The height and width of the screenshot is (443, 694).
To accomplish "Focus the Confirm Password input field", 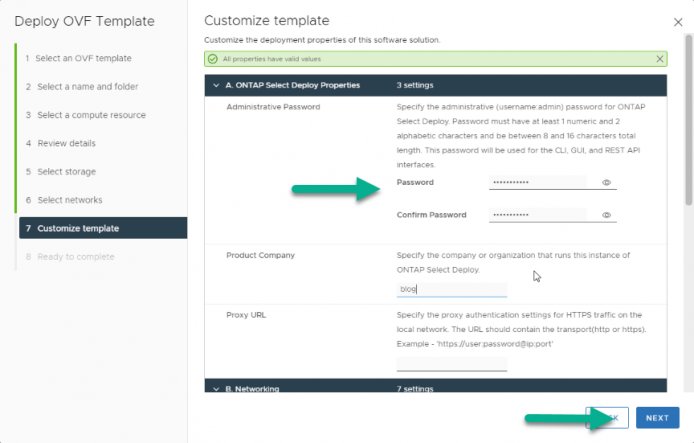I will [x=538, y=215].
